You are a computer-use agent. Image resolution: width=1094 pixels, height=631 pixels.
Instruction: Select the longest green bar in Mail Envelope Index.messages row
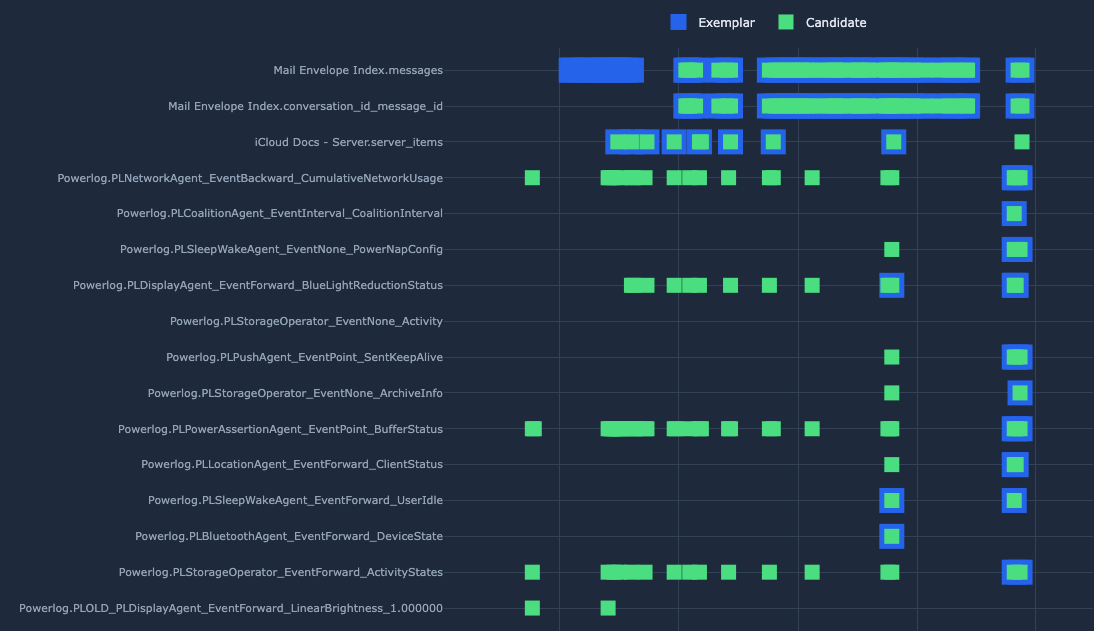coord(869,70)
